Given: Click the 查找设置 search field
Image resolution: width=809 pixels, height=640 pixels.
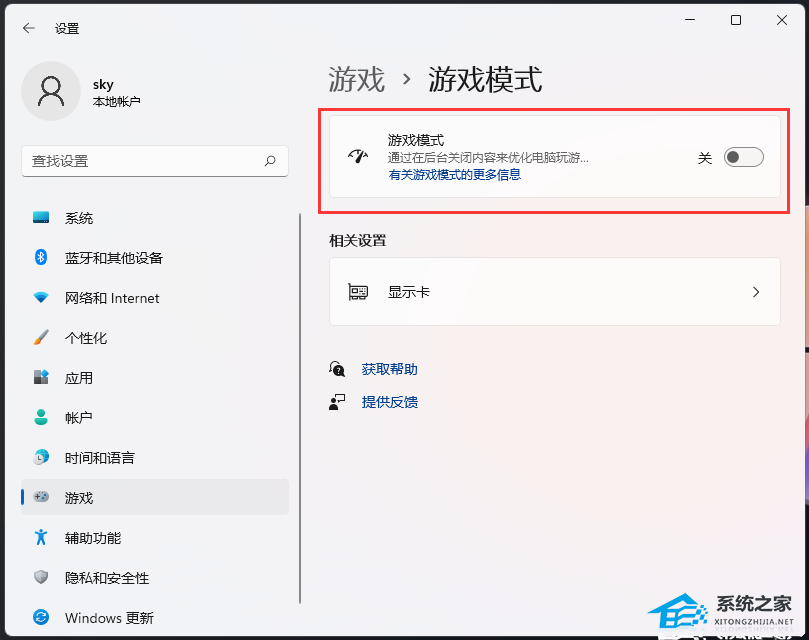Looking at the screenshot, I should 155,161.
